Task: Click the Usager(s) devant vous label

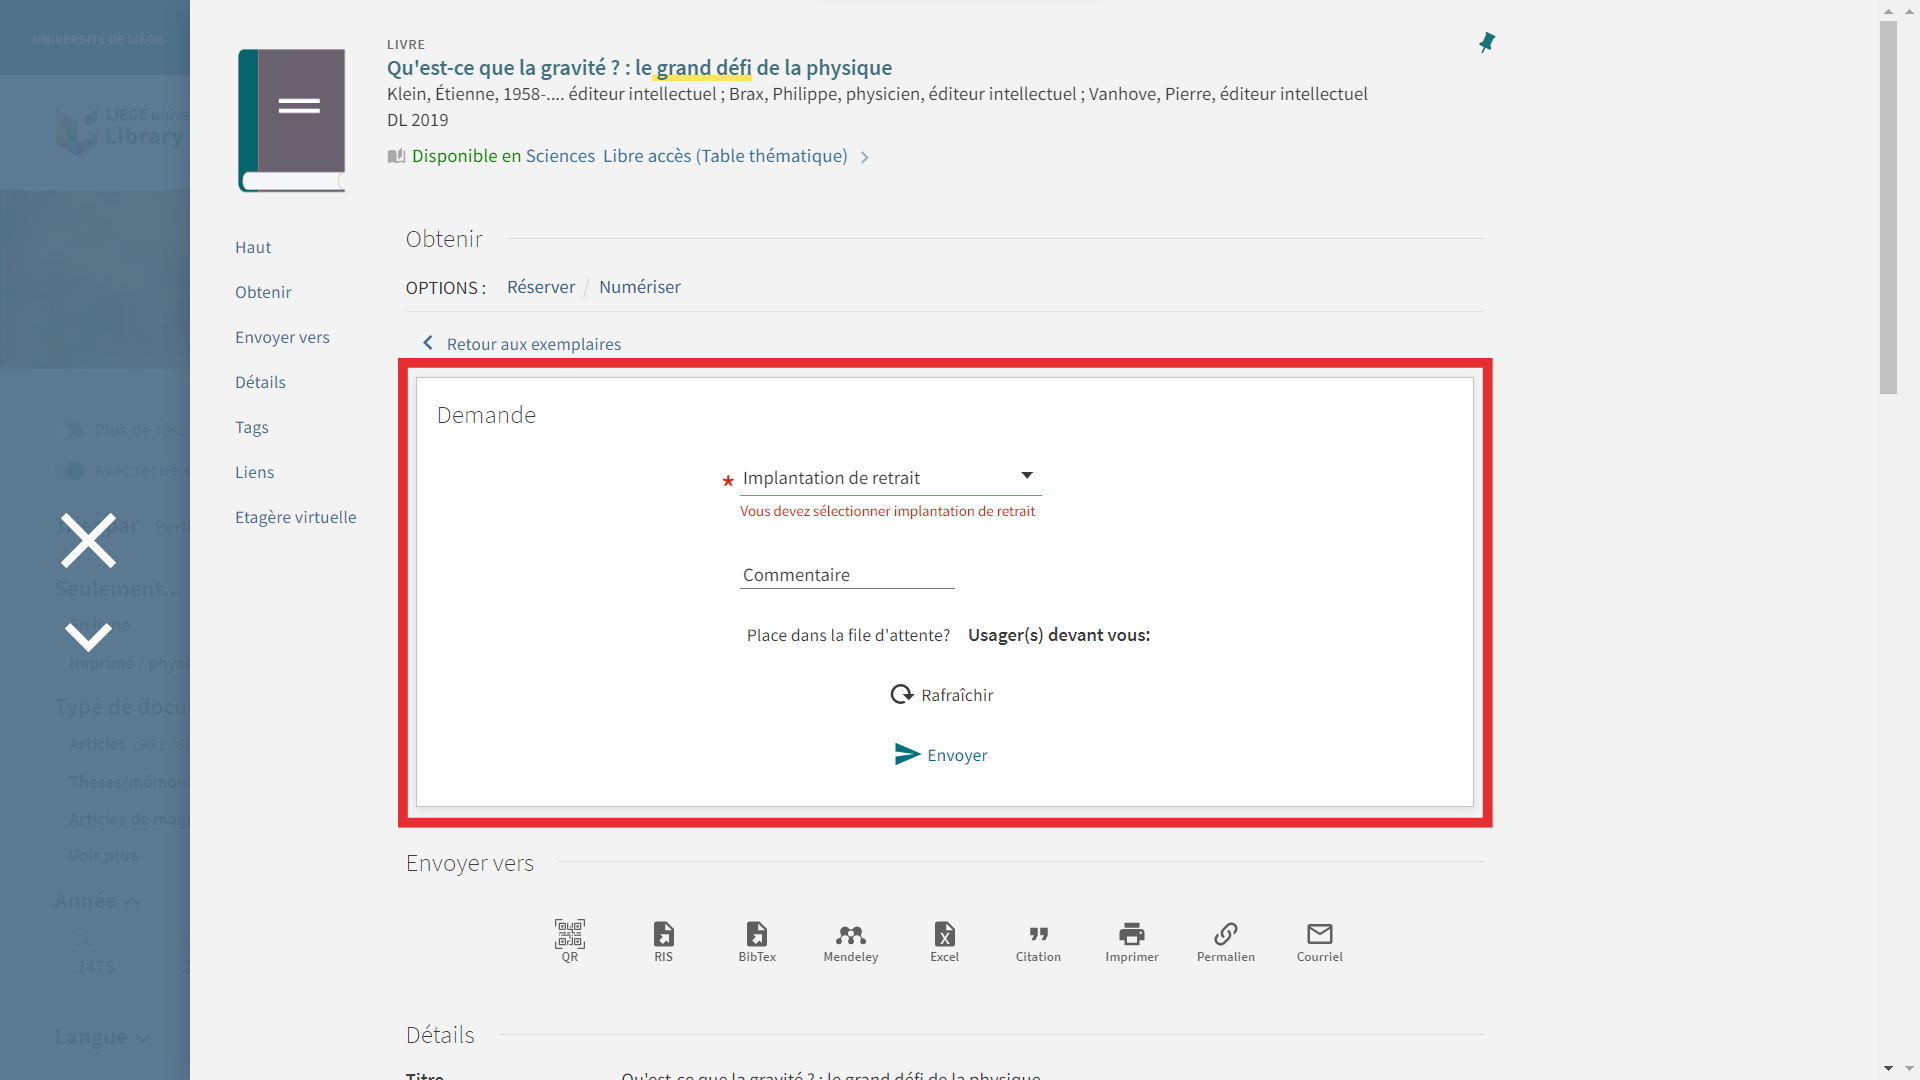Action: coord(1059,635)
